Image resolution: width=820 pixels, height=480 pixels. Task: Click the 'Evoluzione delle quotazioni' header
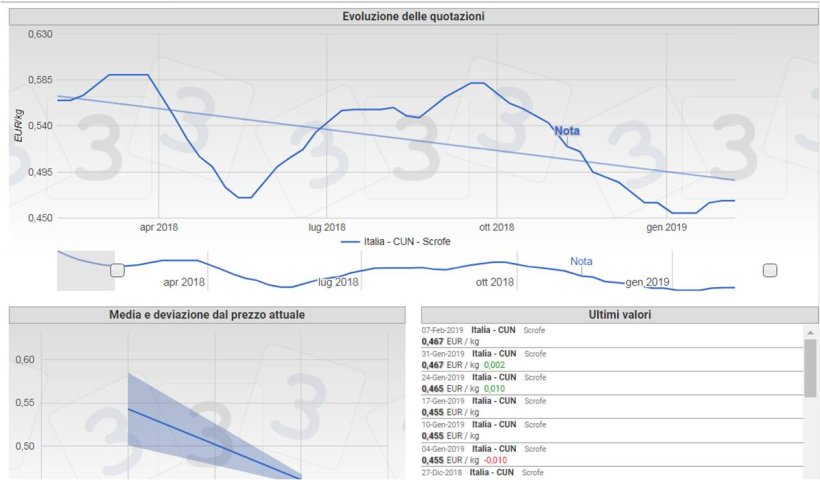[413, 17]
